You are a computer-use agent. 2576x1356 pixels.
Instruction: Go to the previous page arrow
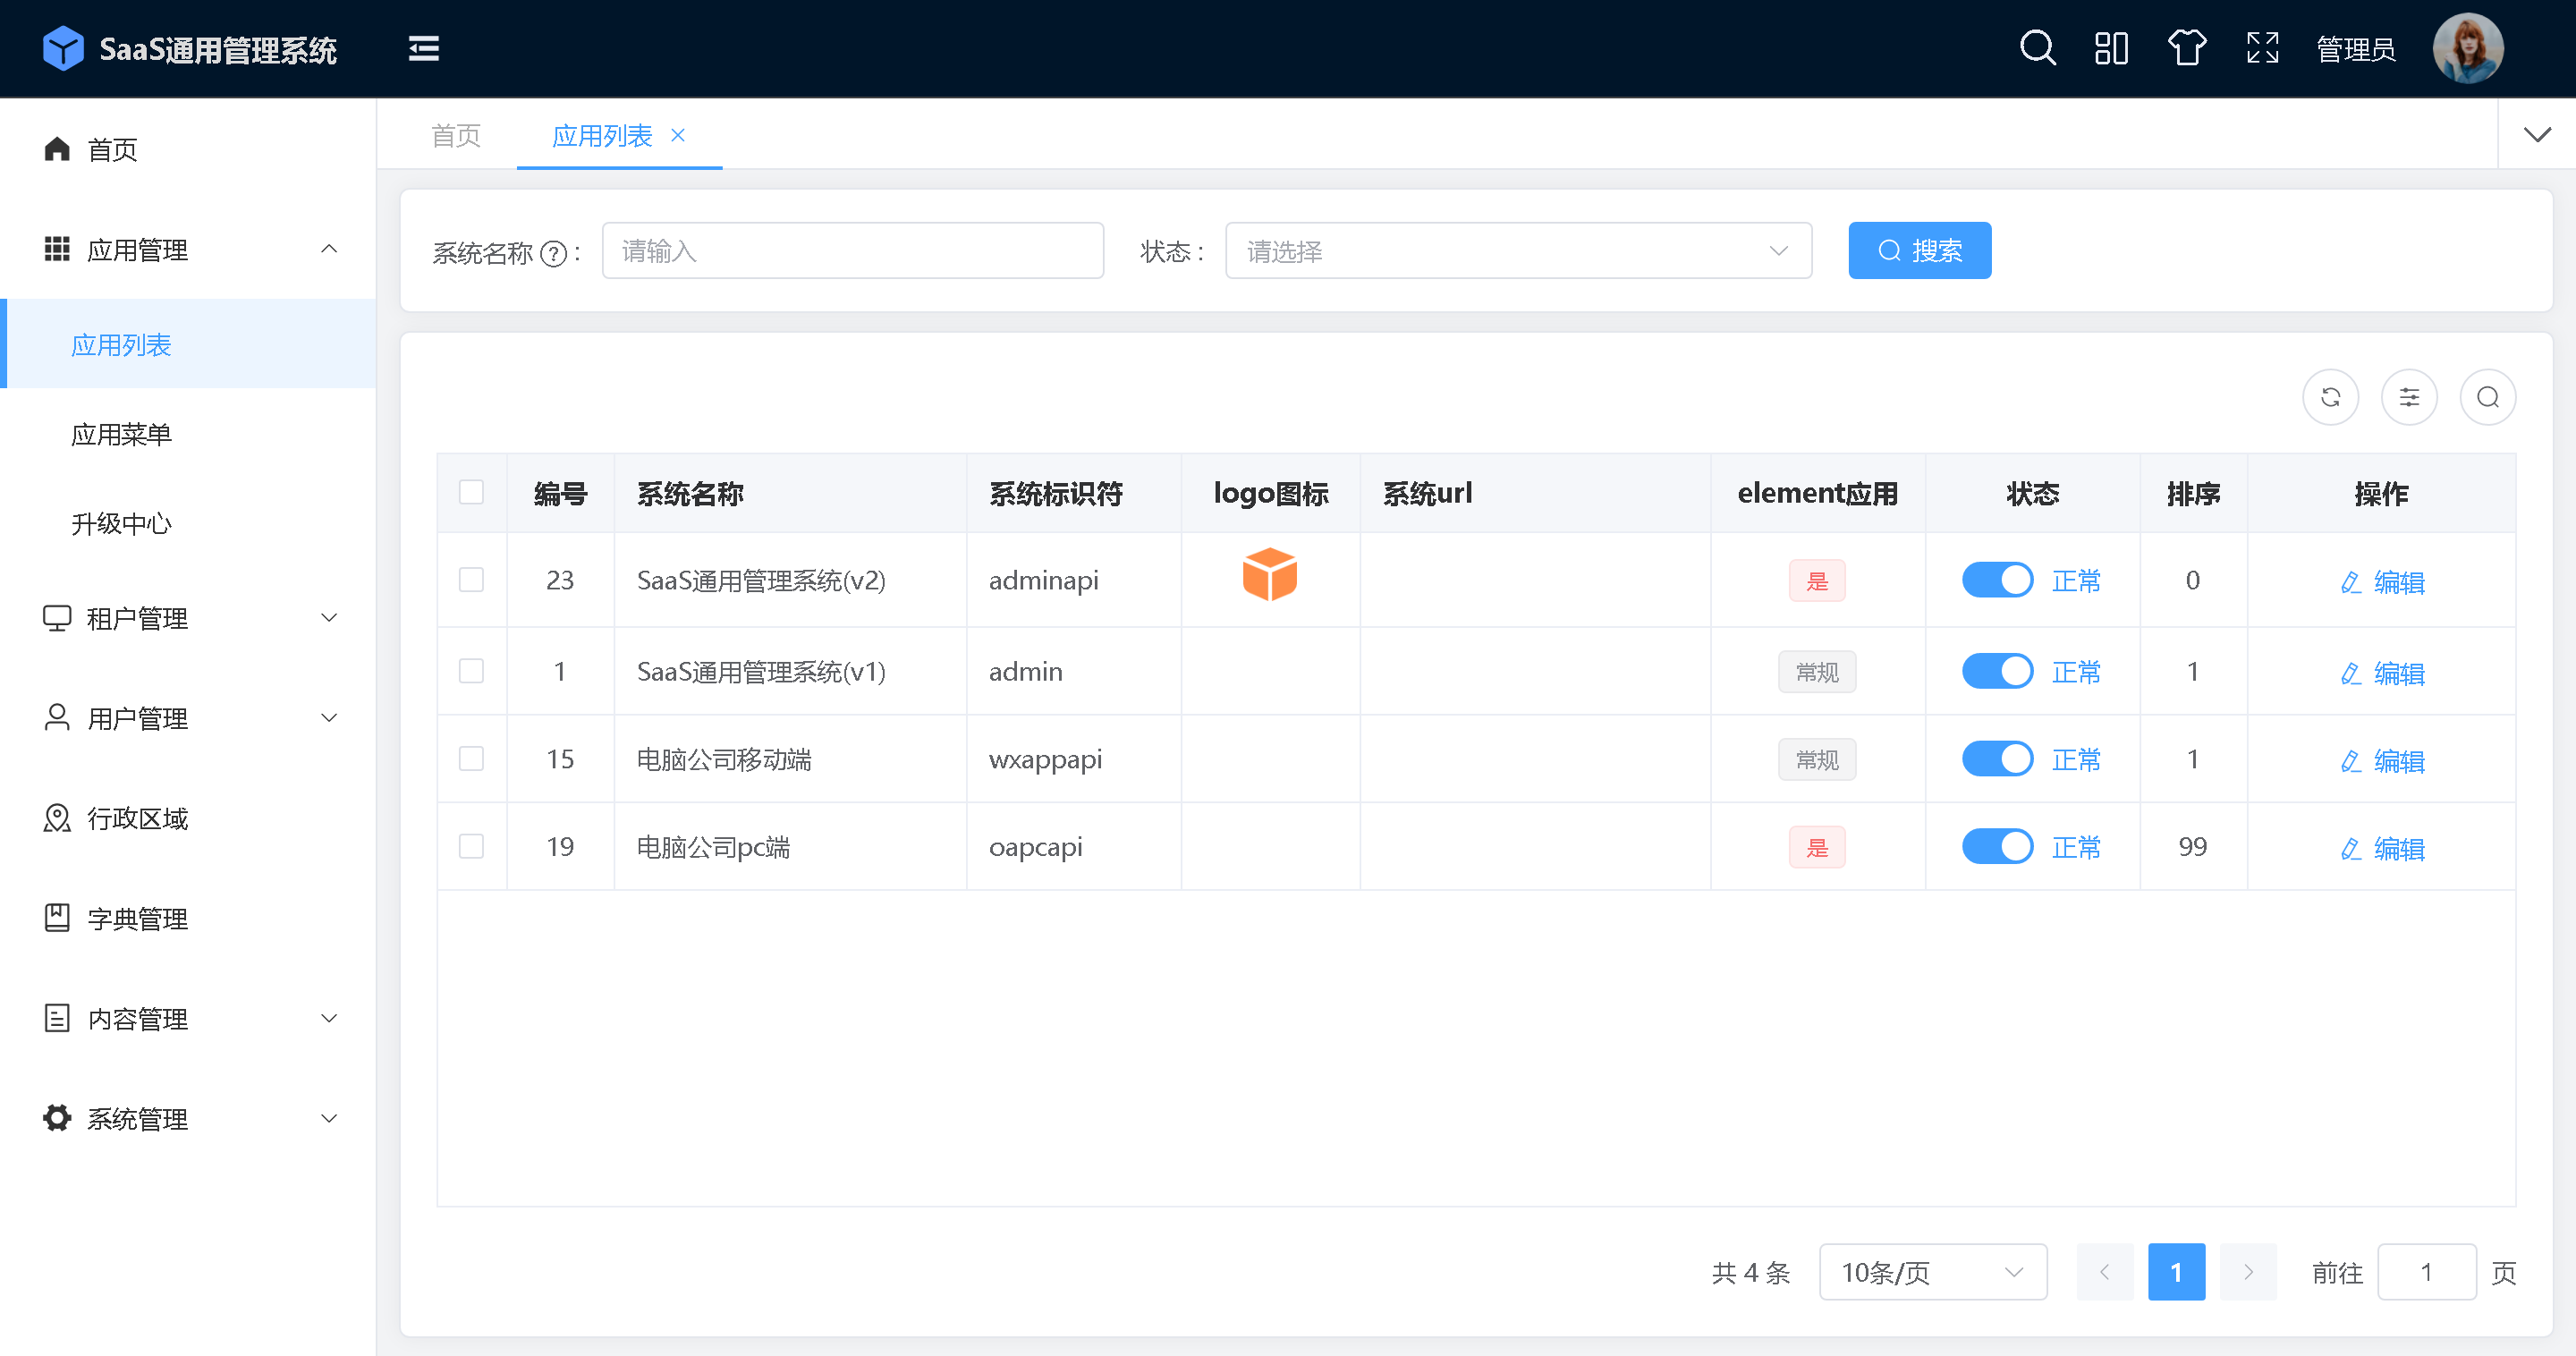2105,1272
